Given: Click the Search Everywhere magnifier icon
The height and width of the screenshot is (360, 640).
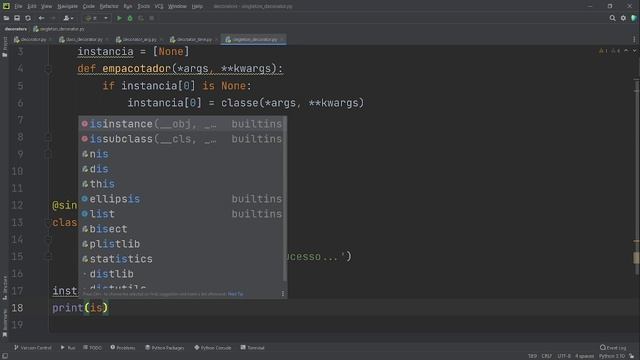Looking at the screenshot, I should click(612, 18).
